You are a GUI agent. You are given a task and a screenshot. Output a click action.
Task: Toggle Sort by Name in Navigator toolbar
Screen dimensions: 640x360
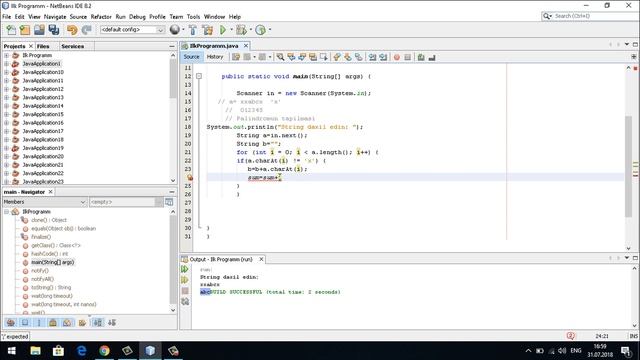coord(98,322)
